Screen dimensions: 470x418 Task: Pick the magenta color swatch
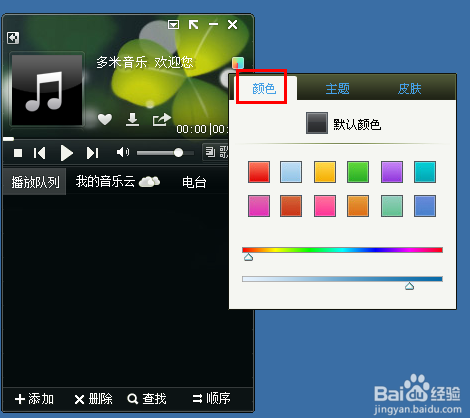pyautogui.click(x=259, y=206)
